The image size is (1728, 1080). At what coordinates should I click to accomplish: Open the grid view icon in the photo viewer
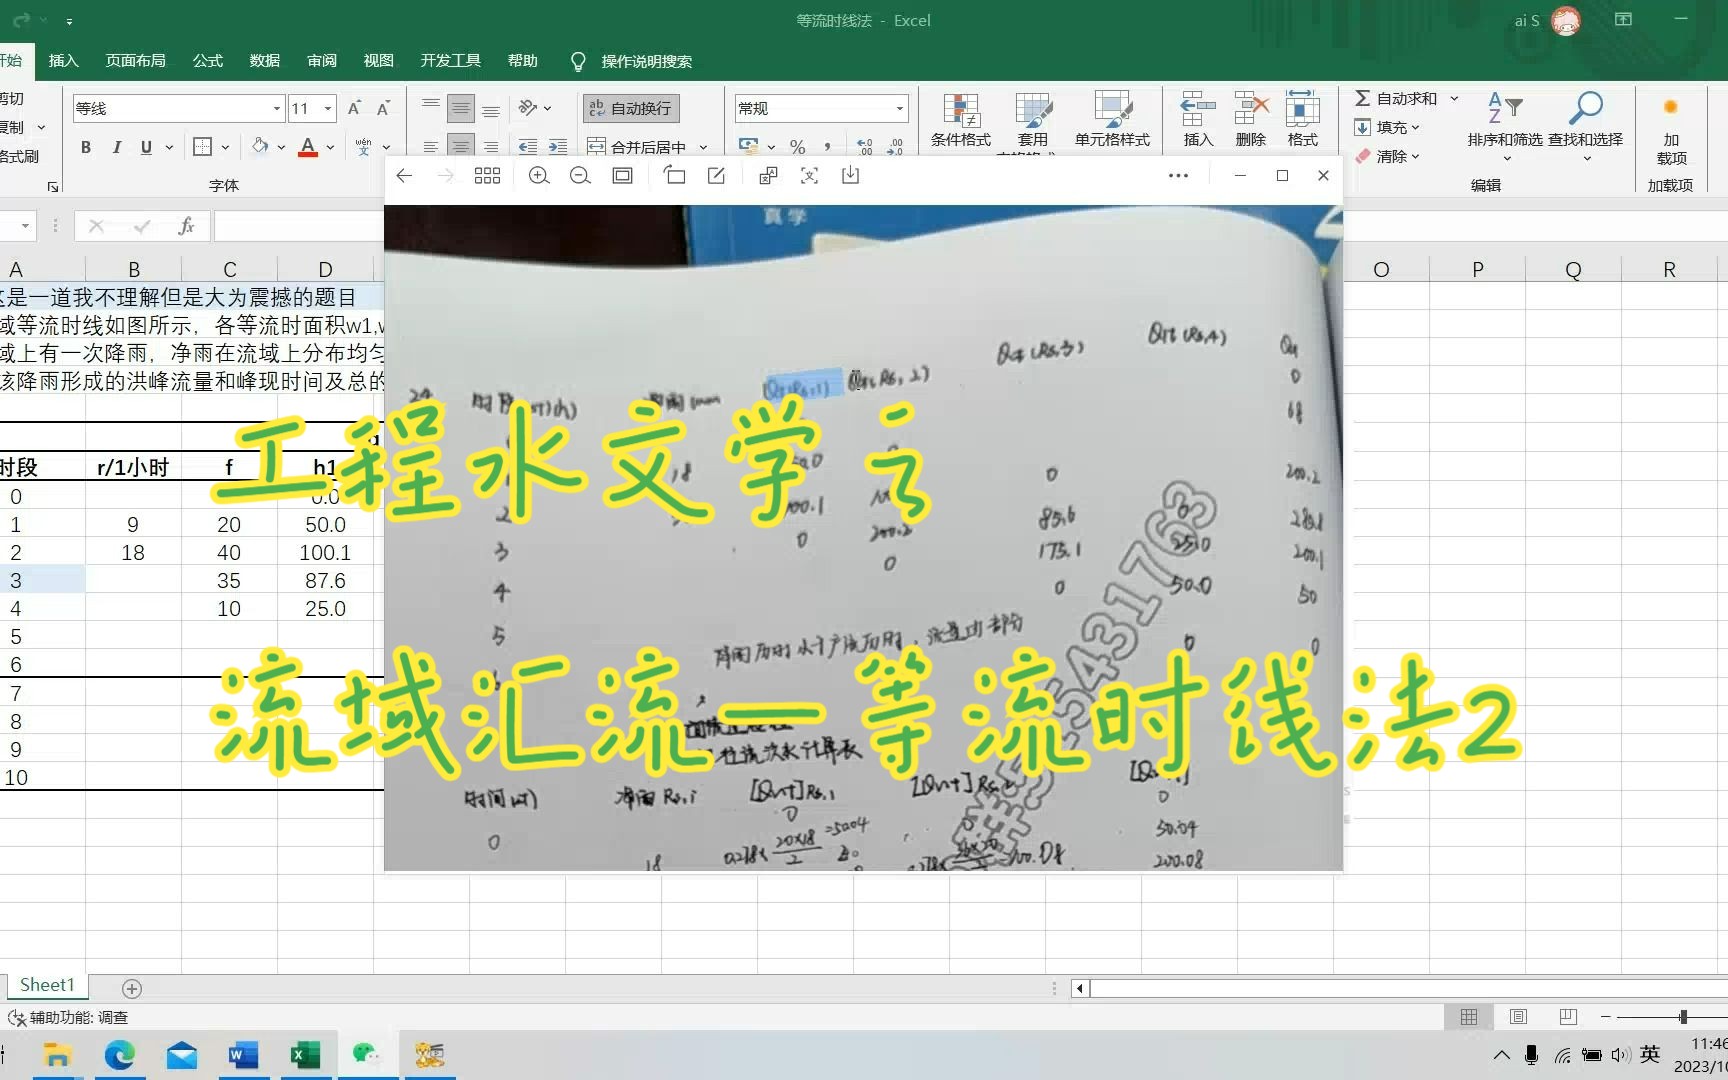(487, 175)
